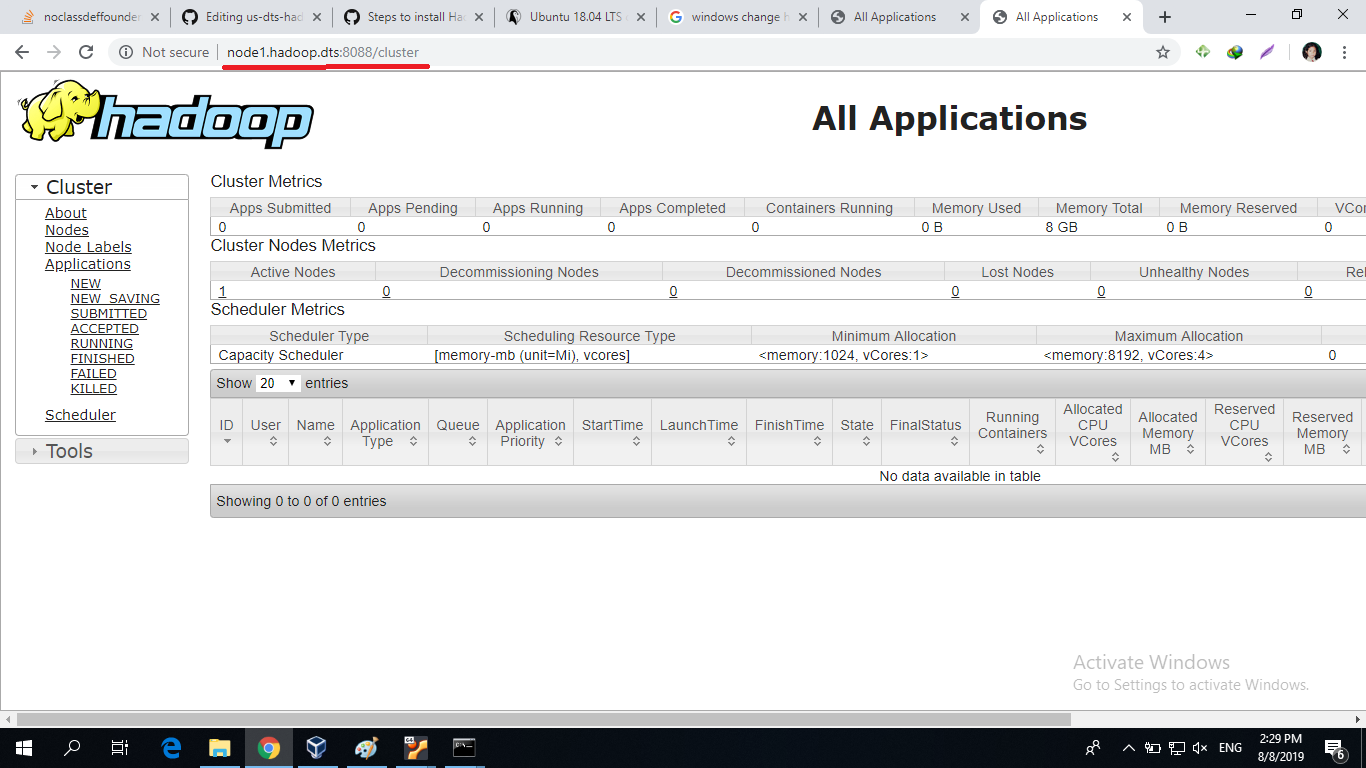Open new browser tab with plus button
The image size is (1366, 768).
coord(1165,17)
